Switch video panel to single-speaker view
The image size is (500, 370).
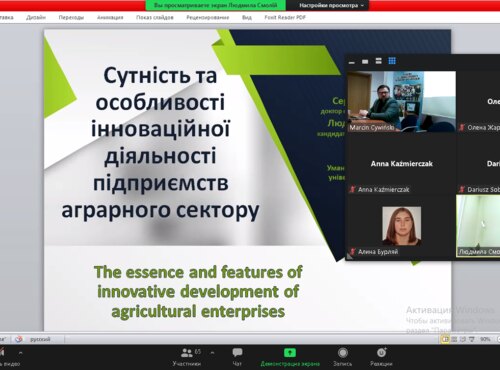(x=365, y=62)
